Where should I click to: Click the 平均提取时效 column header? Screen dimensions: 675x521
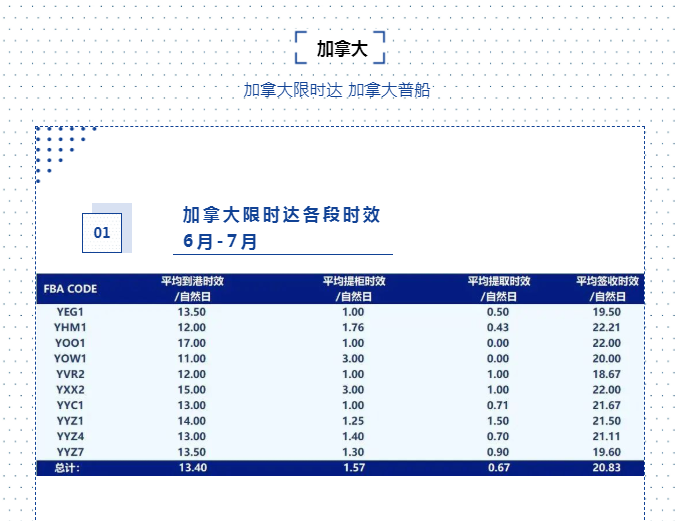coord(498,288)
